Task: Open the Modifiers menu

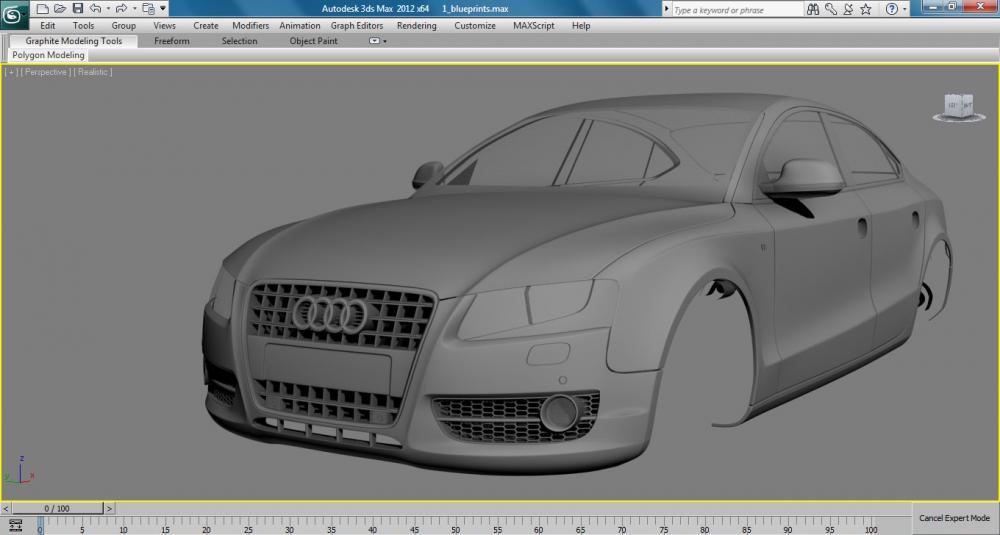Action: (250, 26)
